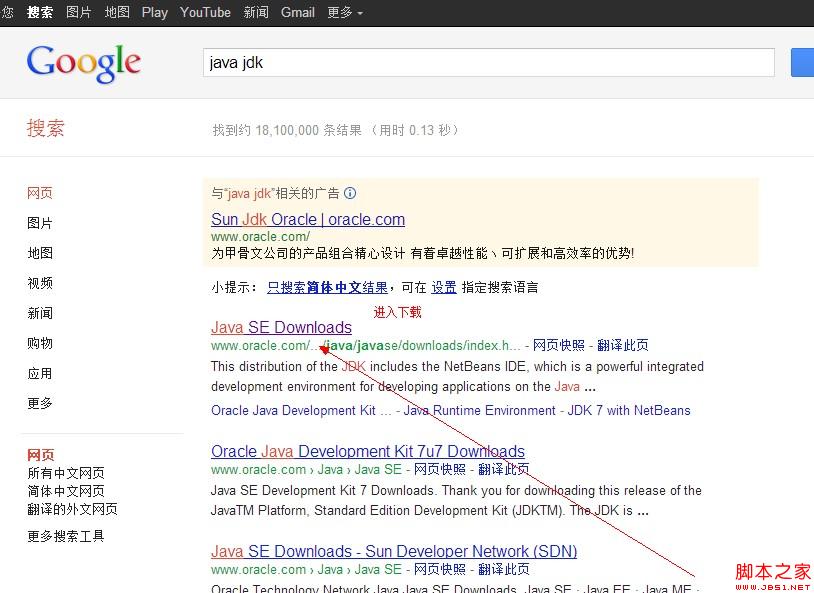
Task: Select 地图 in the left sidebar
Action: coord(40,253)
